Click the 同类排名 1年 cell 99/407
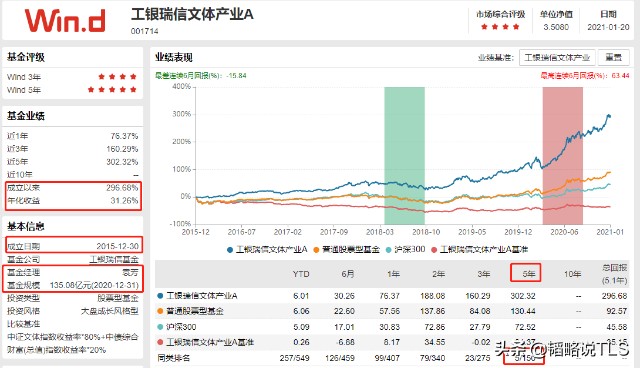Viewport: 640px width, 368px height. click(x=387, y=358)
